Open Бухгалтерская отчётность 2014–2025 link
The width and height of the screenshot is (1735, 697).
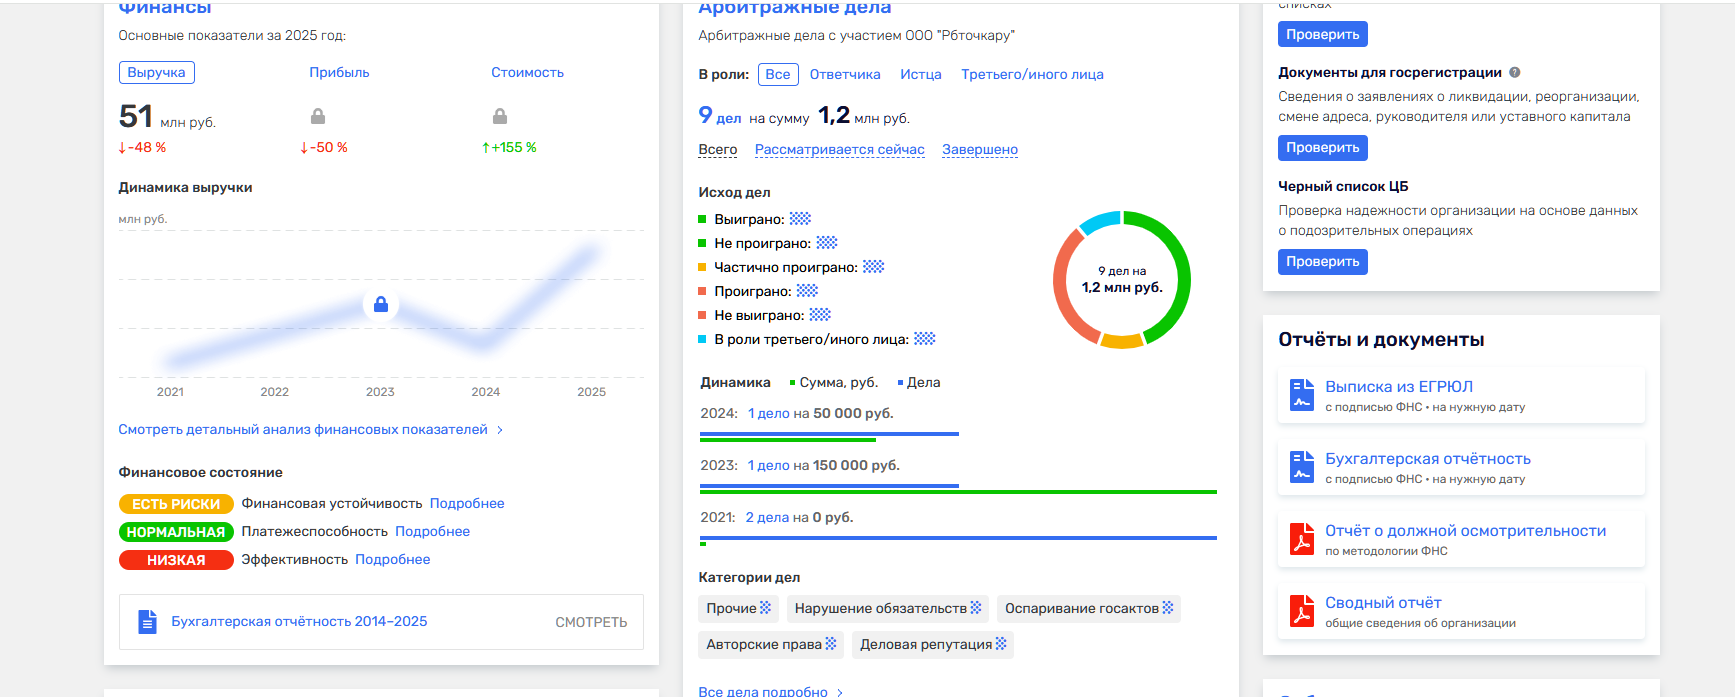click(x=299, y=622)
